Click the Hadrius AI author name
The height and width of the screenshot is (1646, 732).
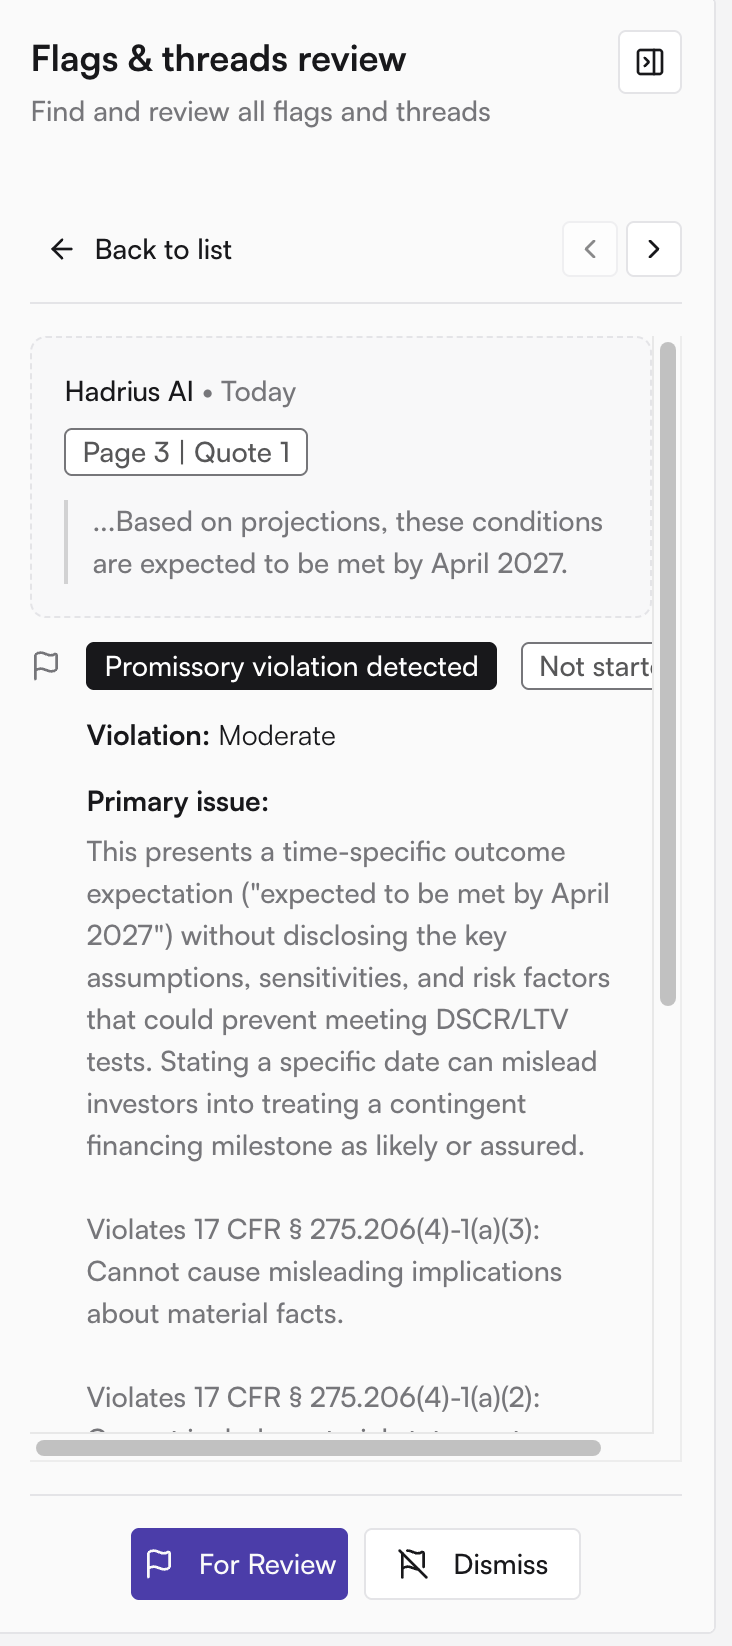coord(129,391)
